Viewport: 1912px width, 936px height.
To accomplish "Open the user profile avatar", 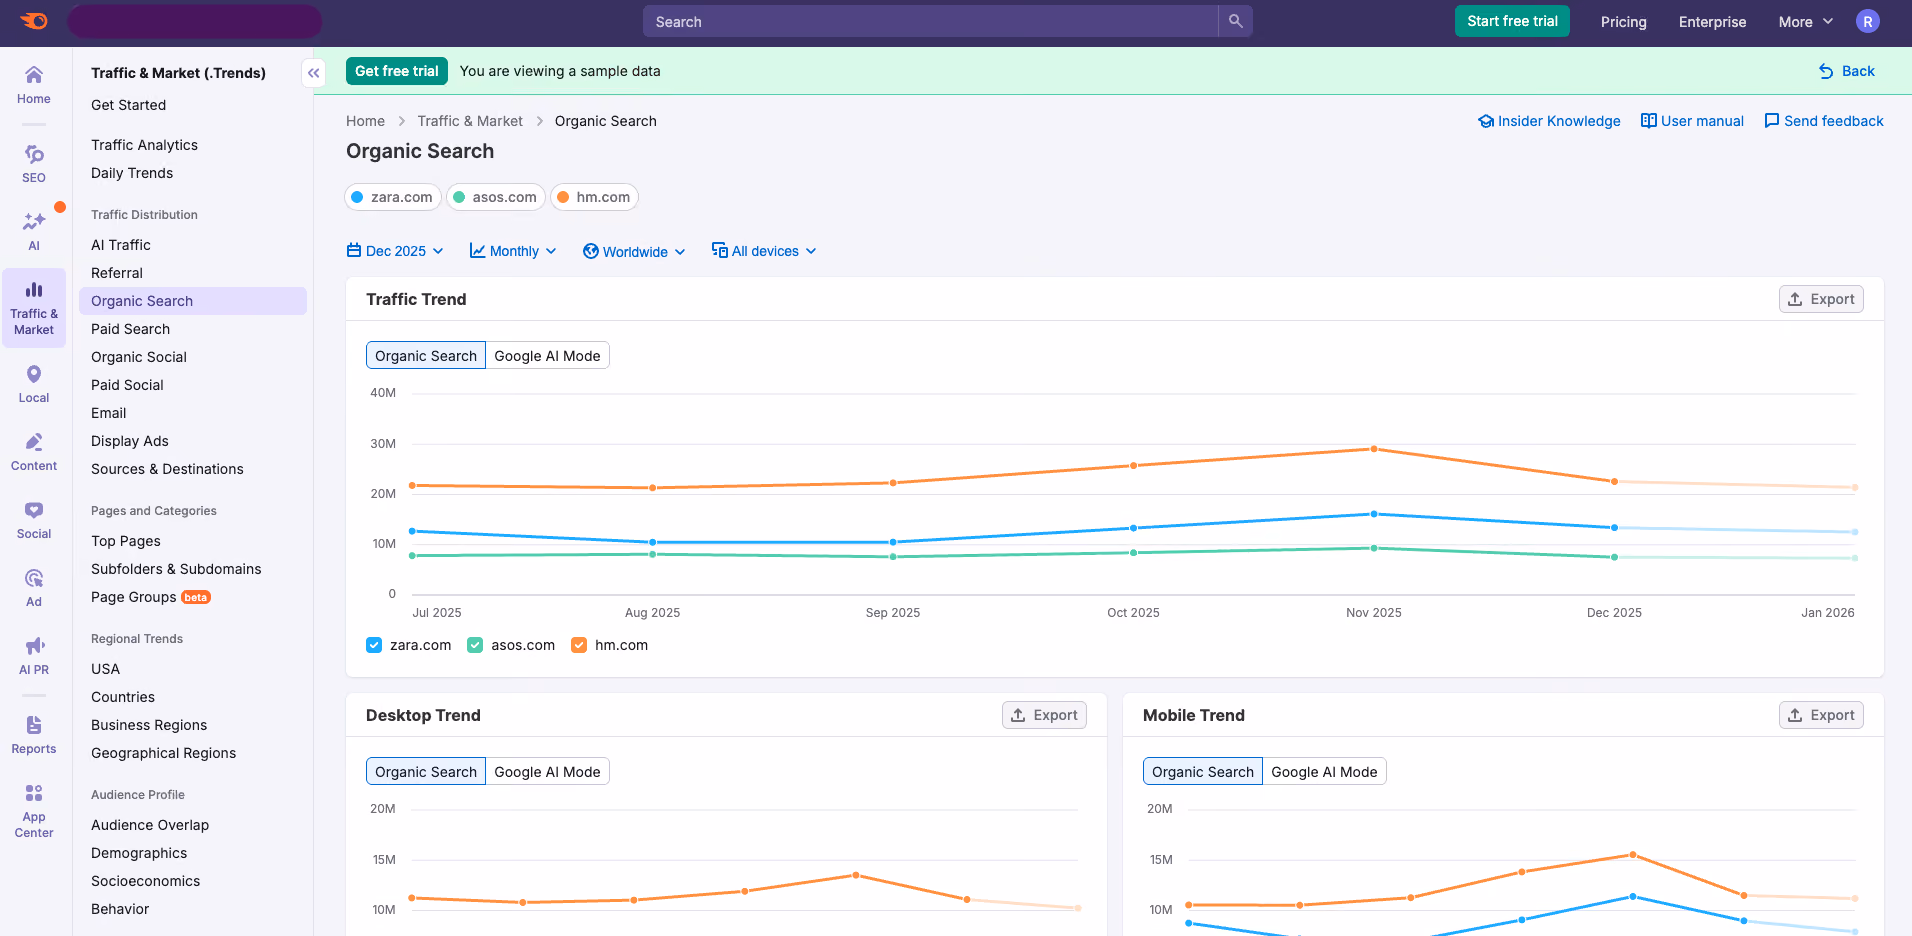I will 1867,21.
